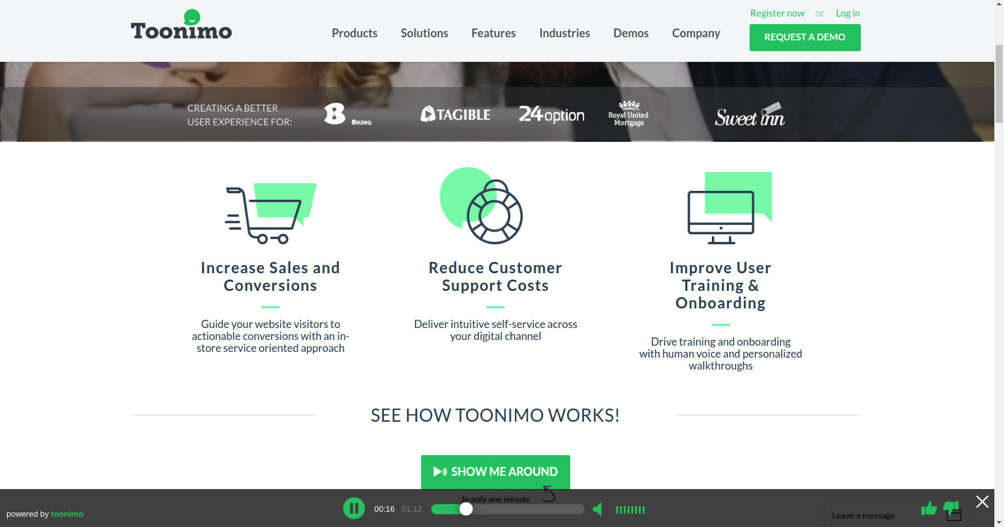Open the Industries menu
Viewport: 1004px width, 527px height.
[564, 33]
